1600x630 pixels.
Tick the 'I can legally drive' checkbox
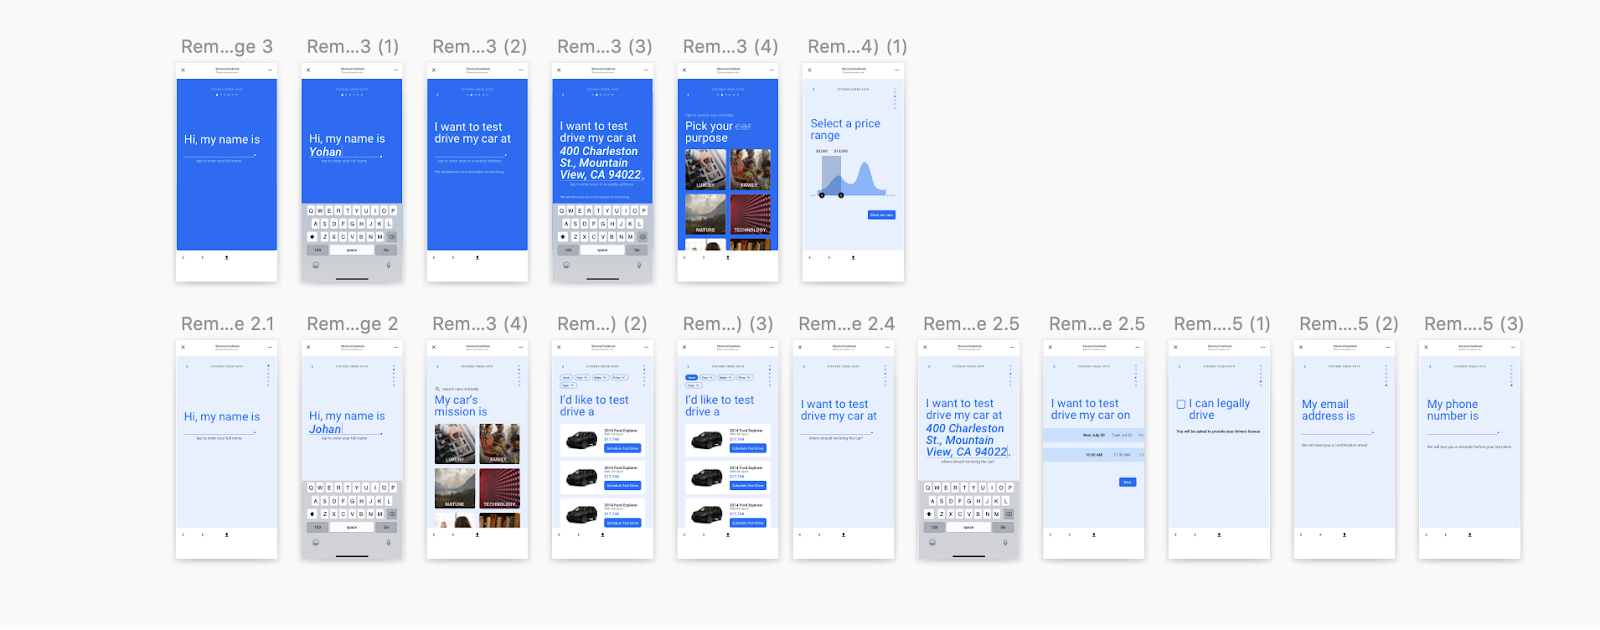(x=1181, y=404)
